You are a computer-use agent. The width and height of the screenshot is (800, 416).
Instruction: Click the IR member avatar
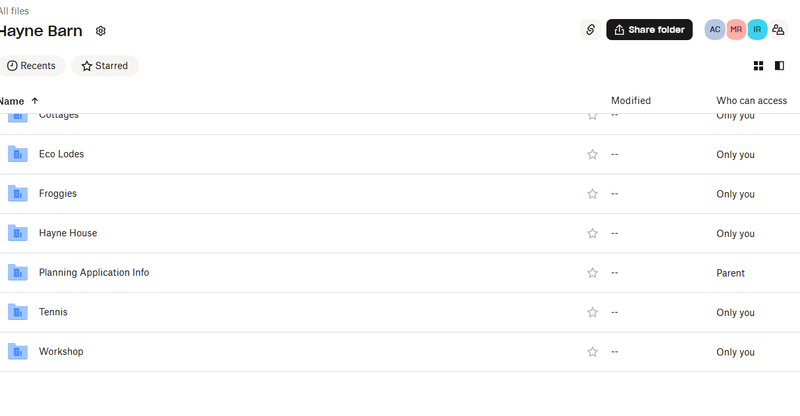(x=757, y=30)
